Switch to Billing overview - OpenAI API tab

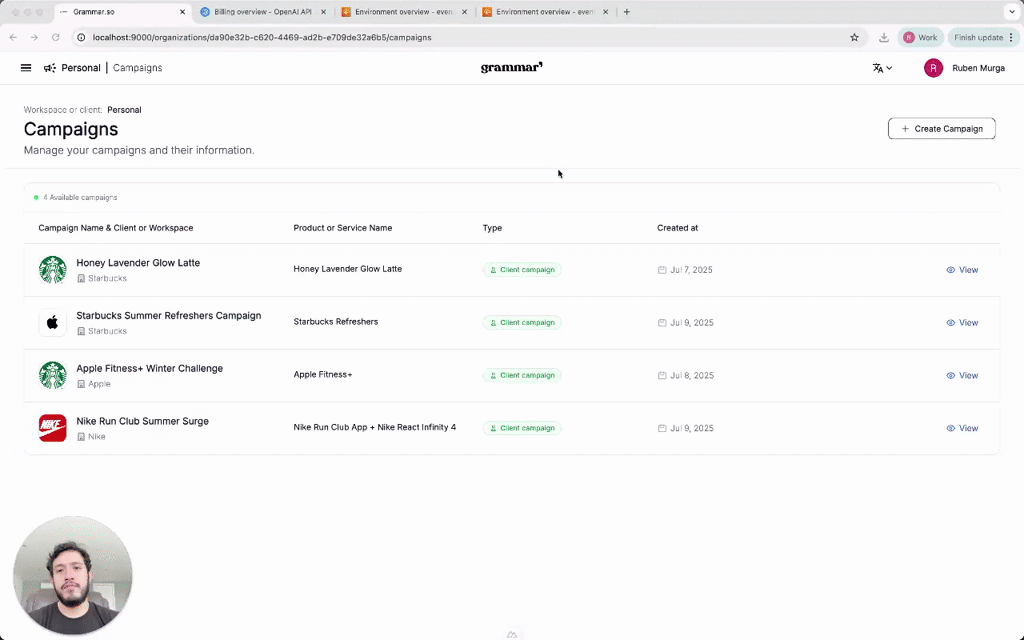263,12
